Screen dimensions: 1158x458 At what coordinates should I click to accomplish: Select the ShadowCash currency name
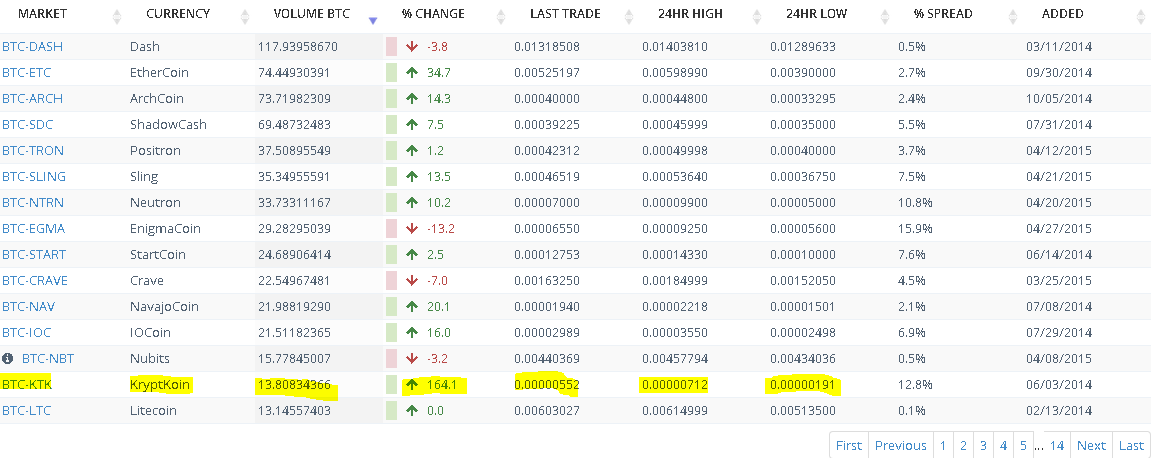168,125
